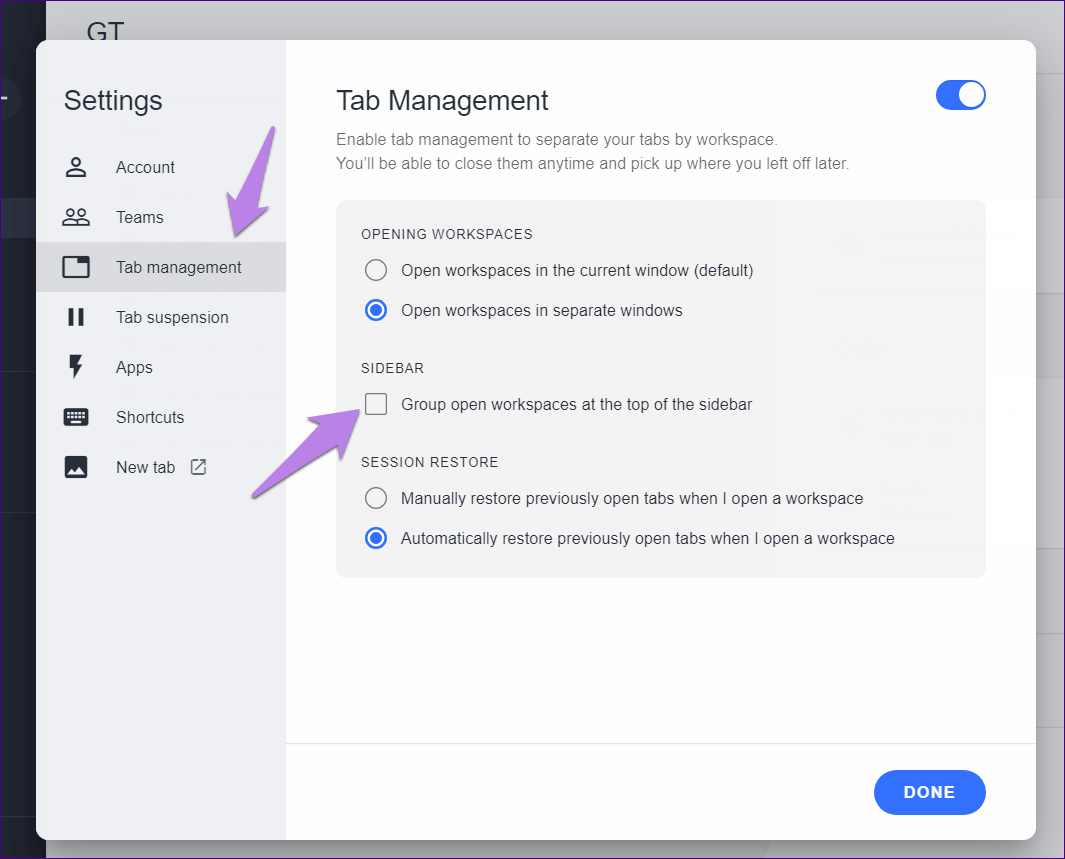This screenshot has height=859, width=1065.
Task: Click the Account person icon
Action: click(75, 167)
